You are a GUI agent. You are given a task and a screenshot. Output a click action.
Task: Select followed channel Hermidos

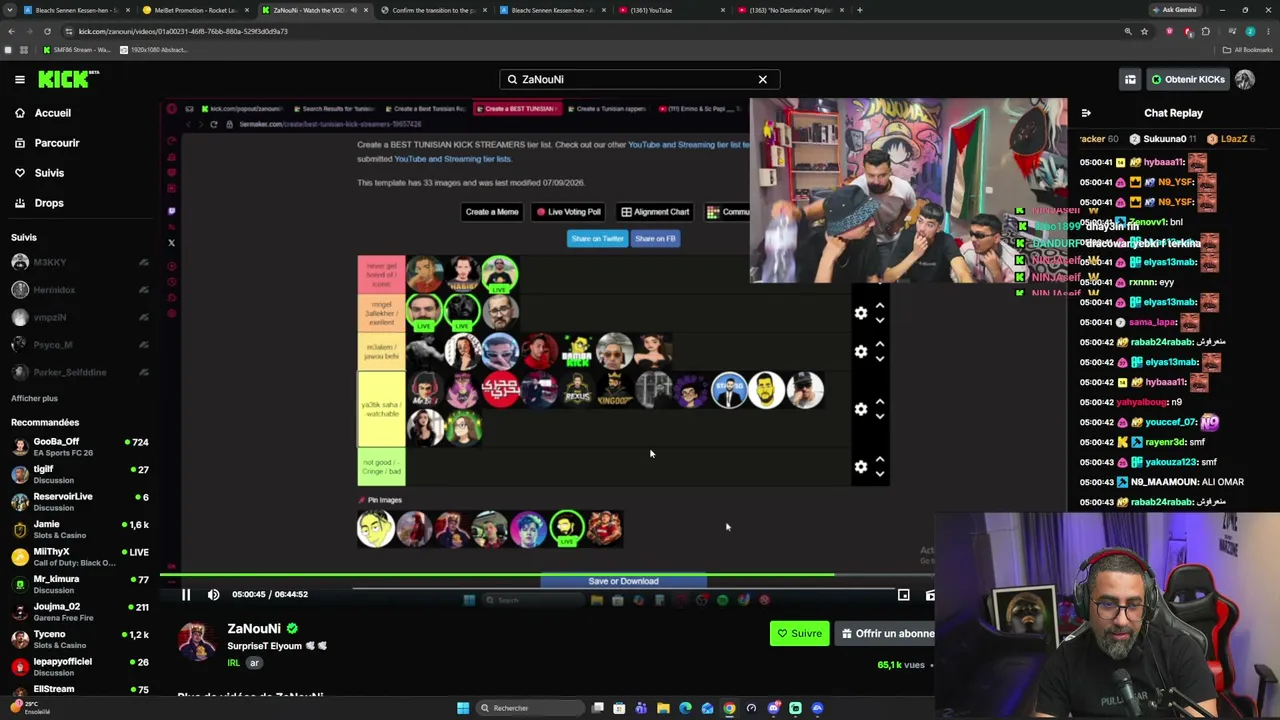[x=80, y=290]
